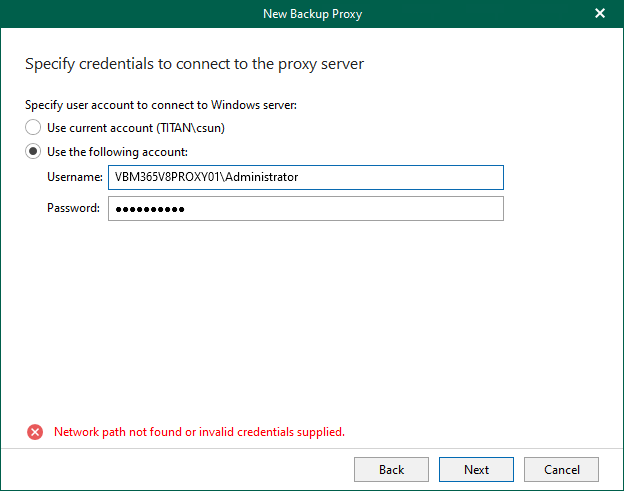This screenshot has height=491, width=624.
Task: Click the red error icon
Action: click(35, 432)
